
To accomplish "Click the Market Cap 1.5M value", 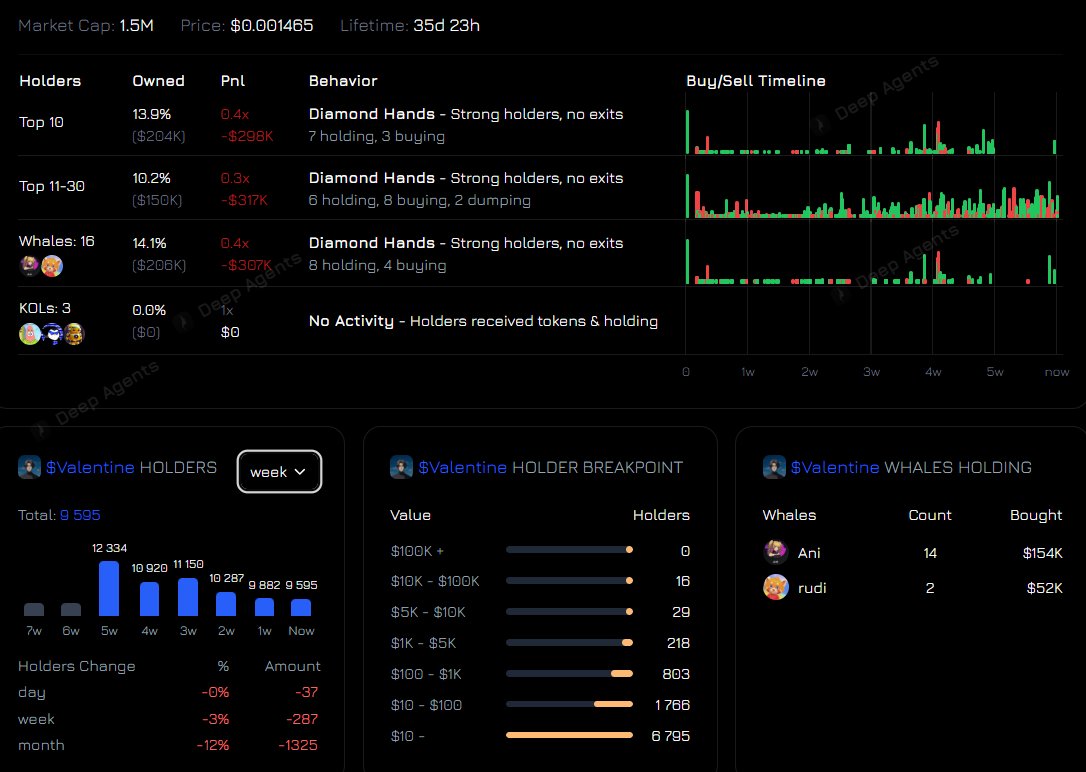I will [137, 26].
